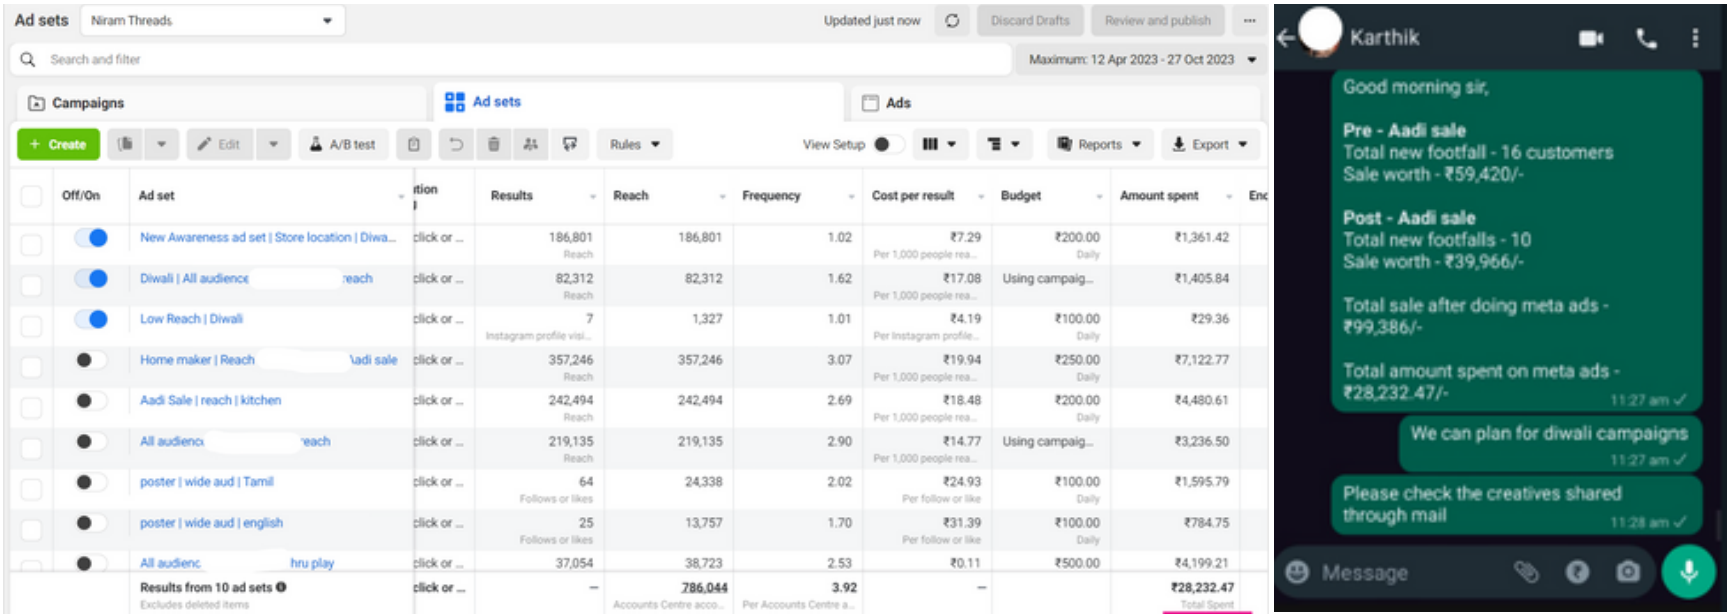
Task: Tick the checkbox for Low Reach Diwali row
Action: [x=32, y=325]
